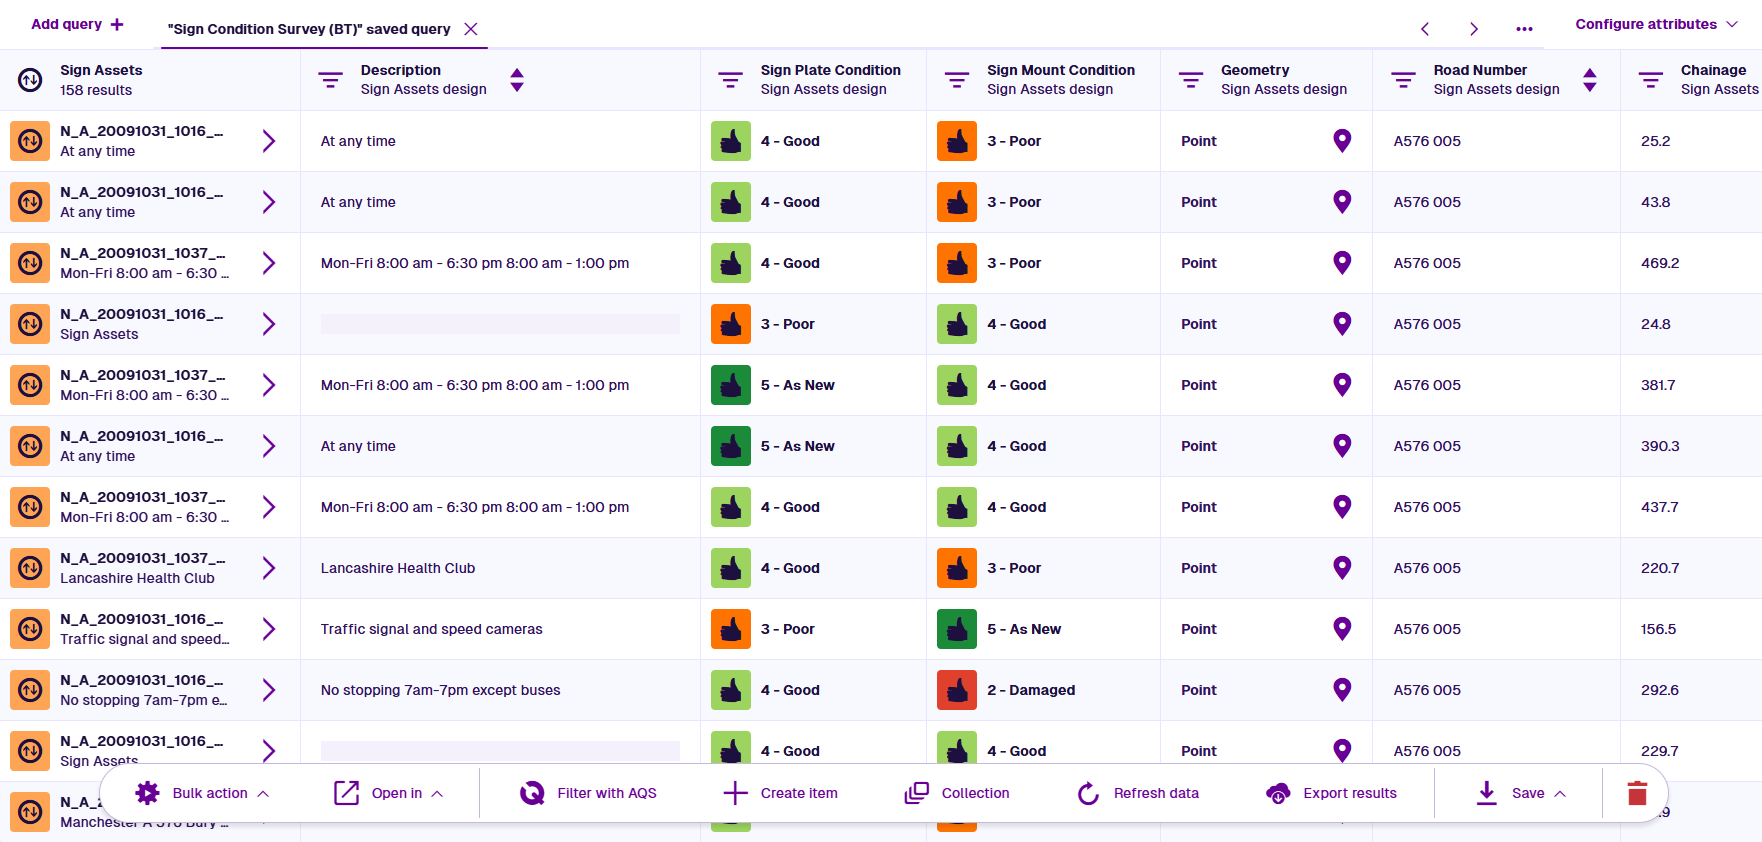This screenshot has width=1762, height=842.
Task: Click the Add query button
Action: pos(77,24)
